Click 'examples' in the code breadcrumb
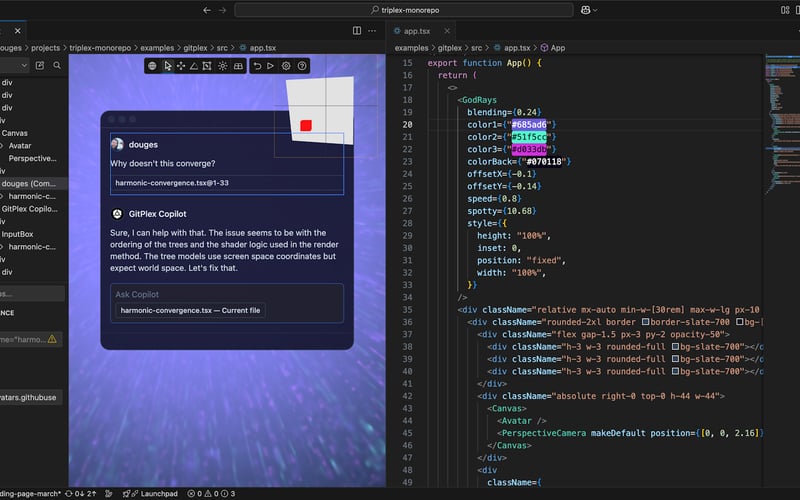The width and height of the screenshot is (800, 500). [411, 48]
